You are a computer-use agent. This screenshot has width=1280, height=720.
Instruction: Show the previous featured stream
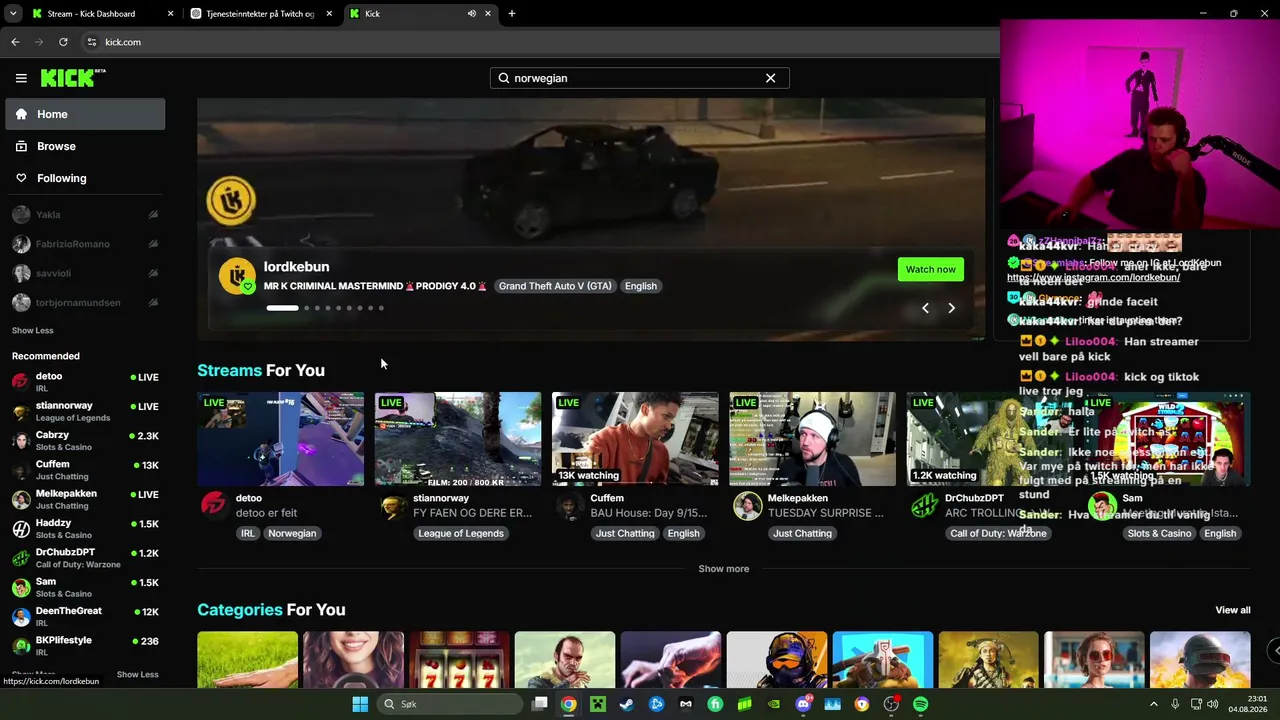click(x=925, y=308)
